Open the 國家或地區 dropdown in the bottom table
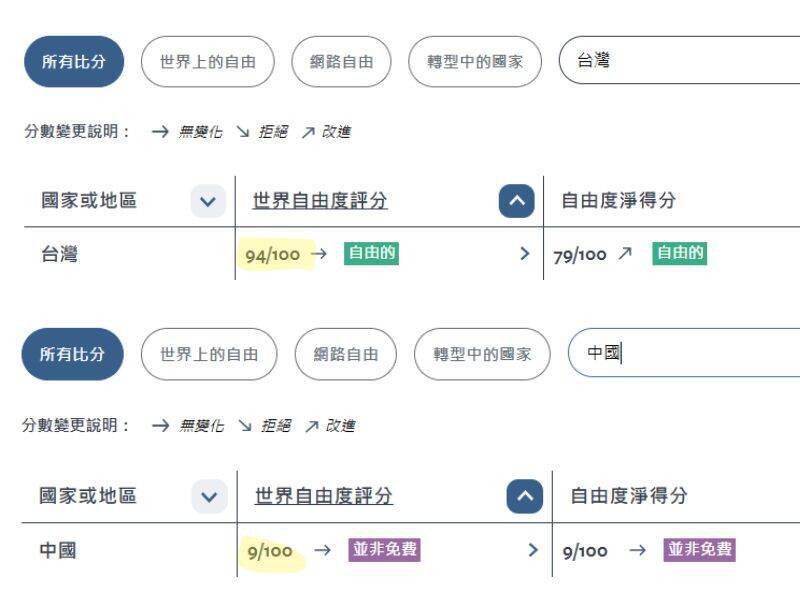 (207, 495)
